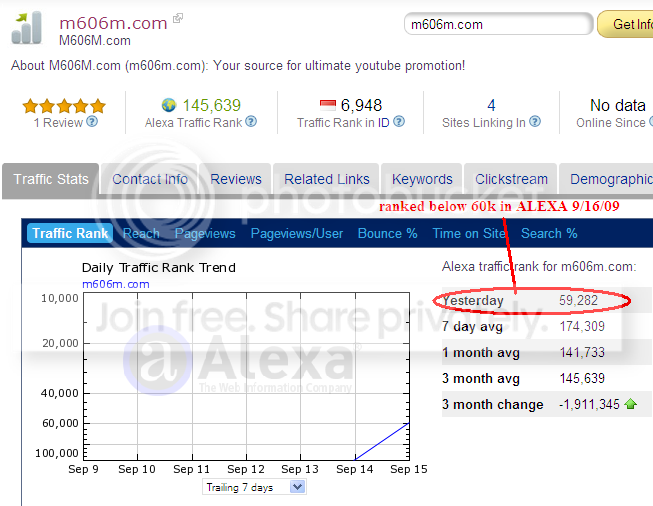Switch chart to Time on Site
653x506 pixels.
pos(469,233)
